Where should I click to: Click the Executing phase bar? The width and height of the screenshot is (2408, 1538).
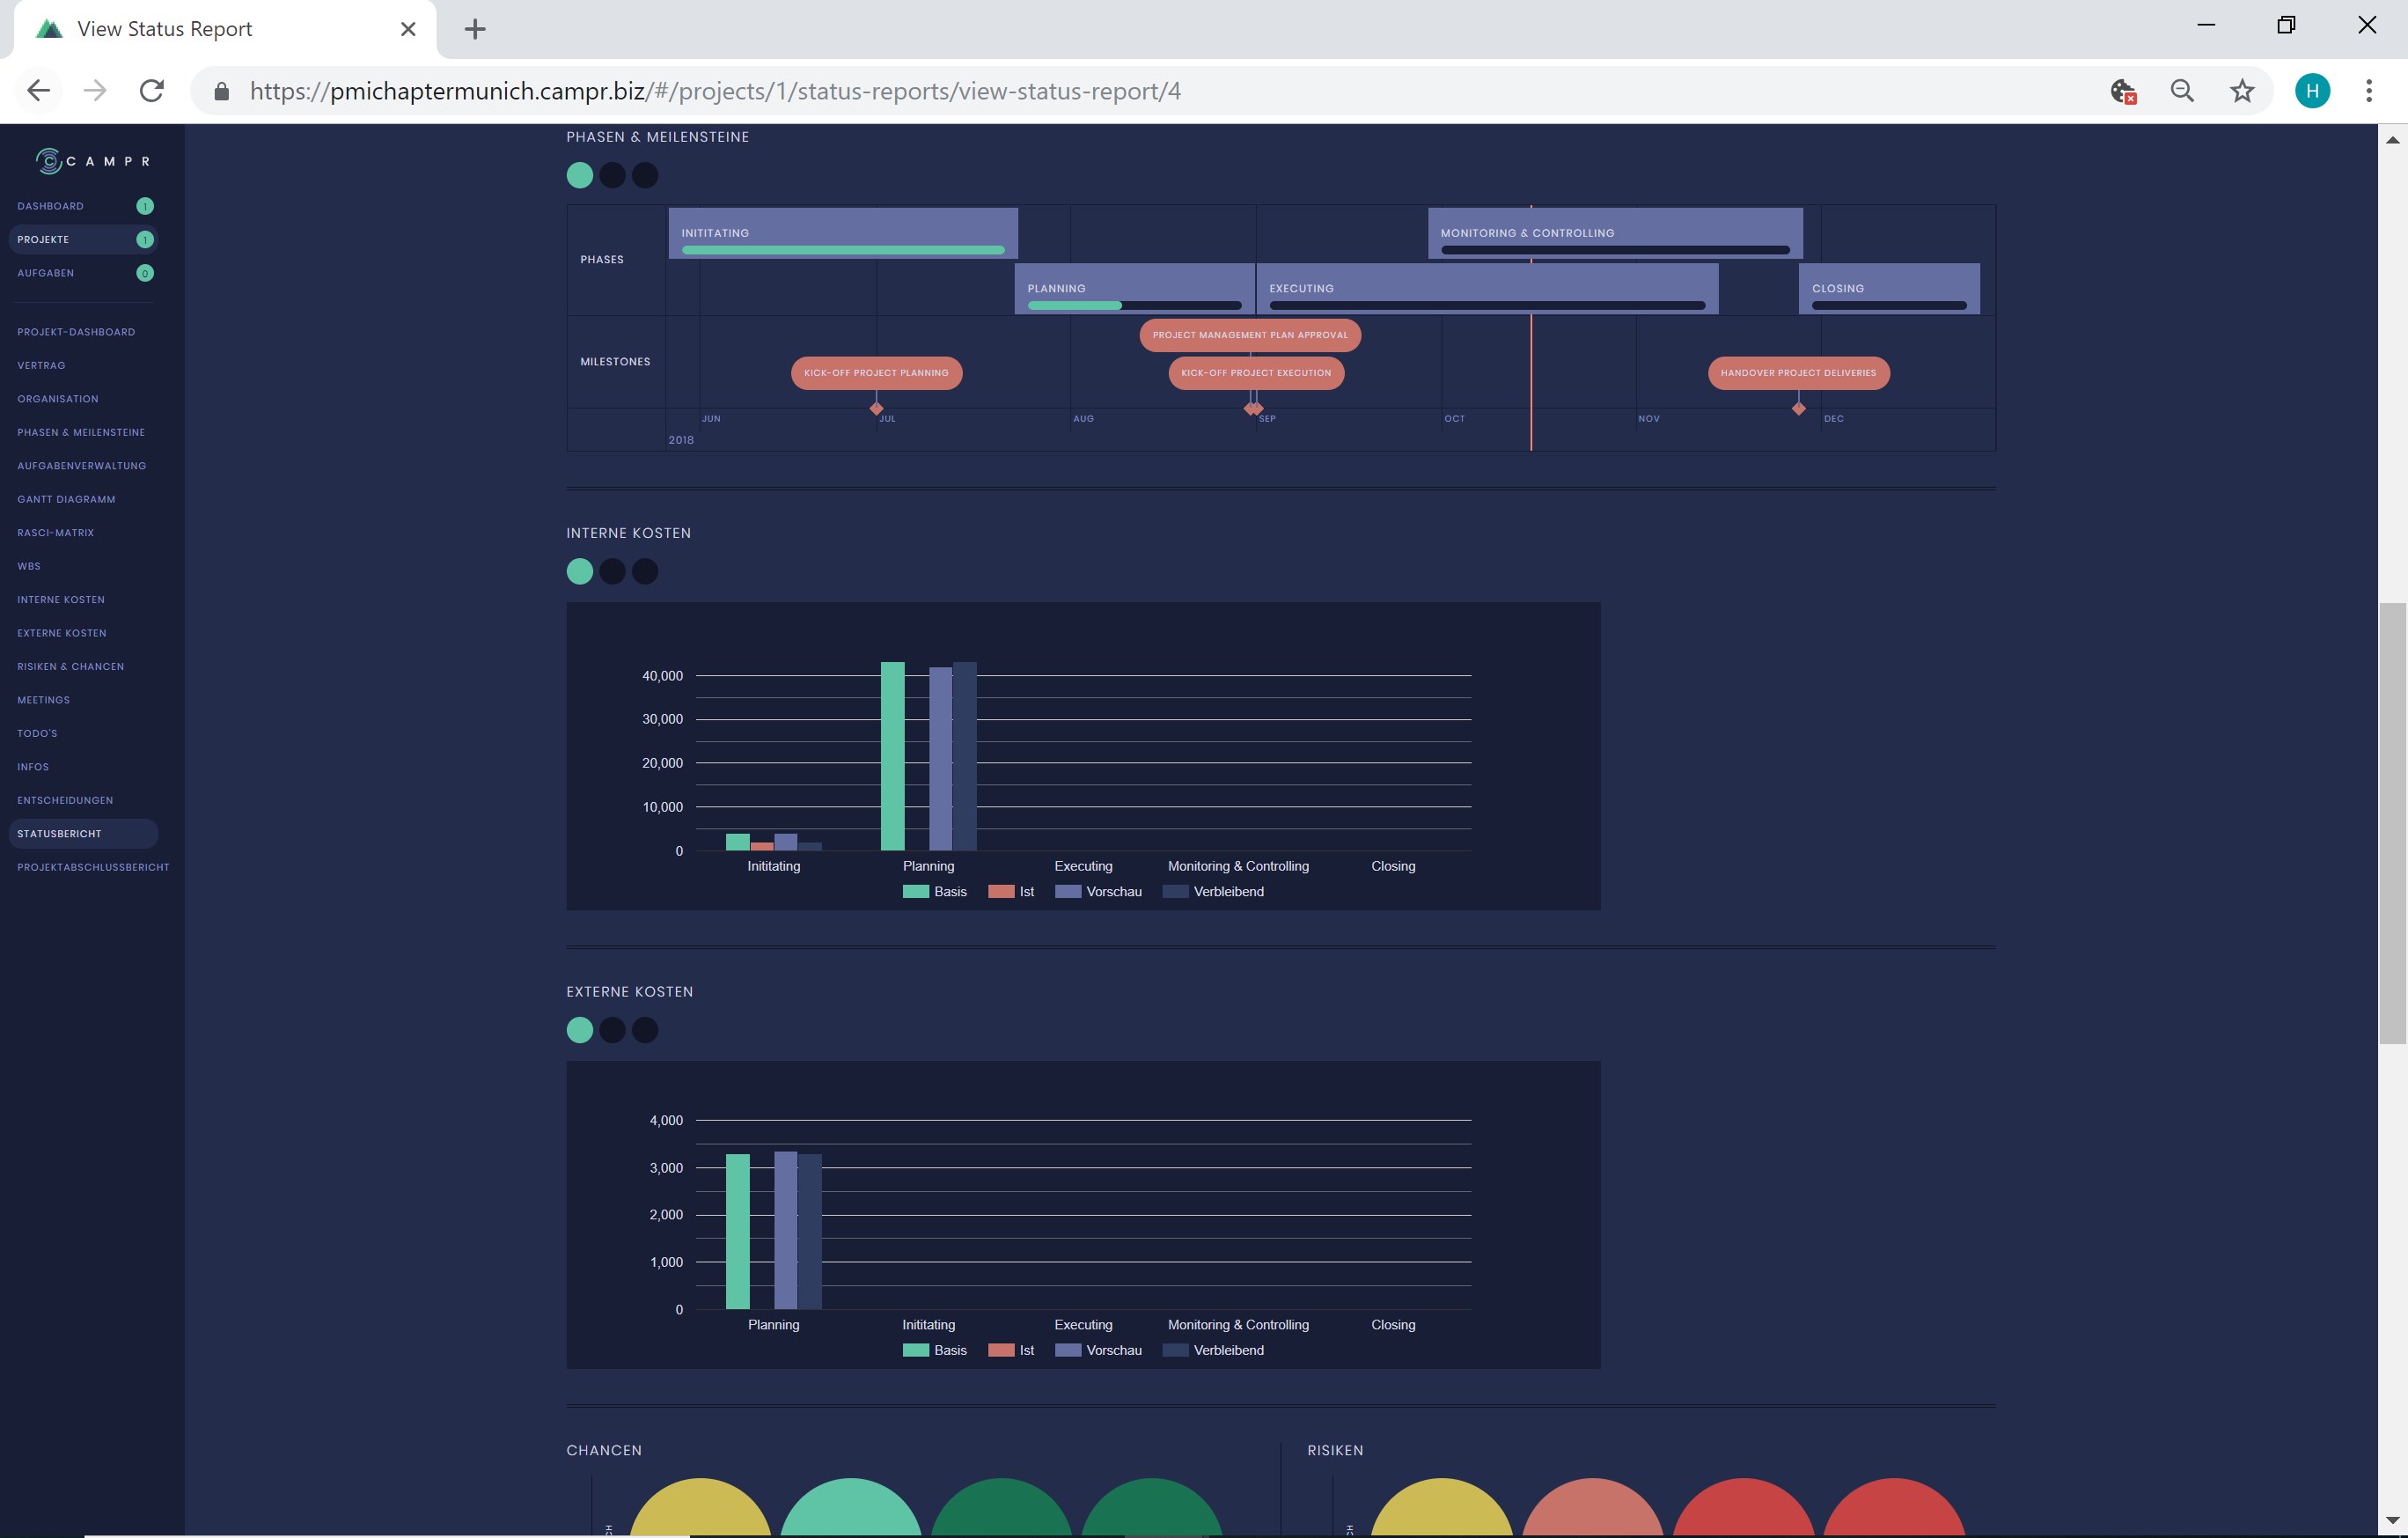[x=1487, y=289]
